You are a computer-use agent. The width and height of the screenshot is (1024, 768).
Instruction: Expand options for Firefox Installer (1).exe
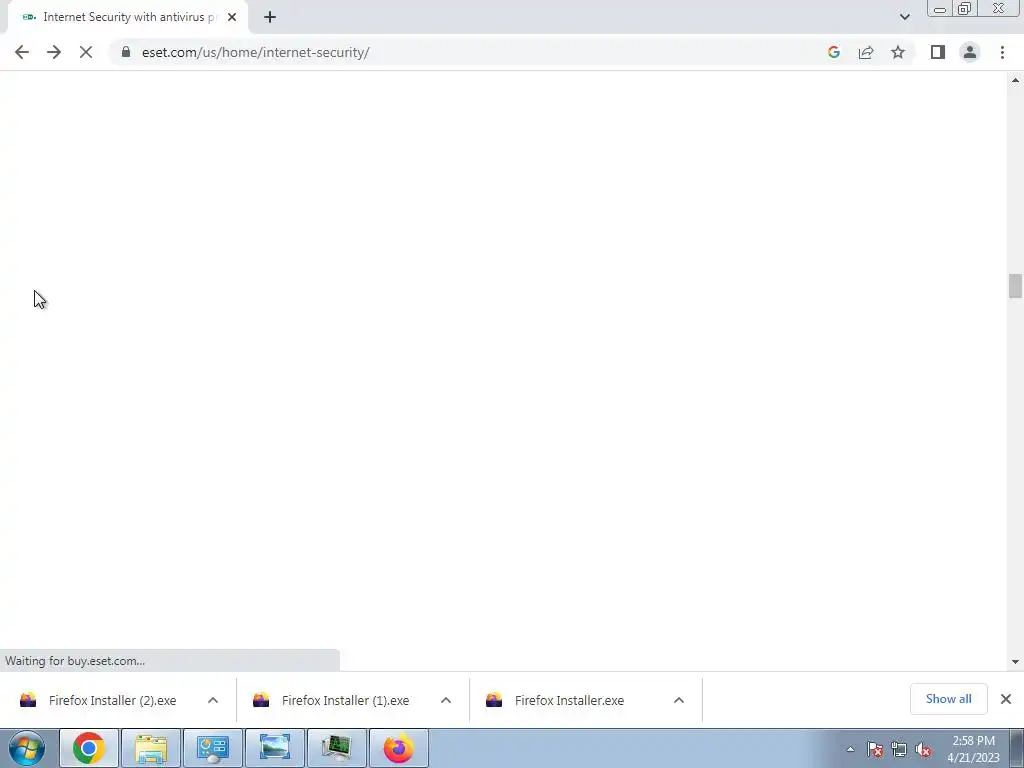coord(446,700)
